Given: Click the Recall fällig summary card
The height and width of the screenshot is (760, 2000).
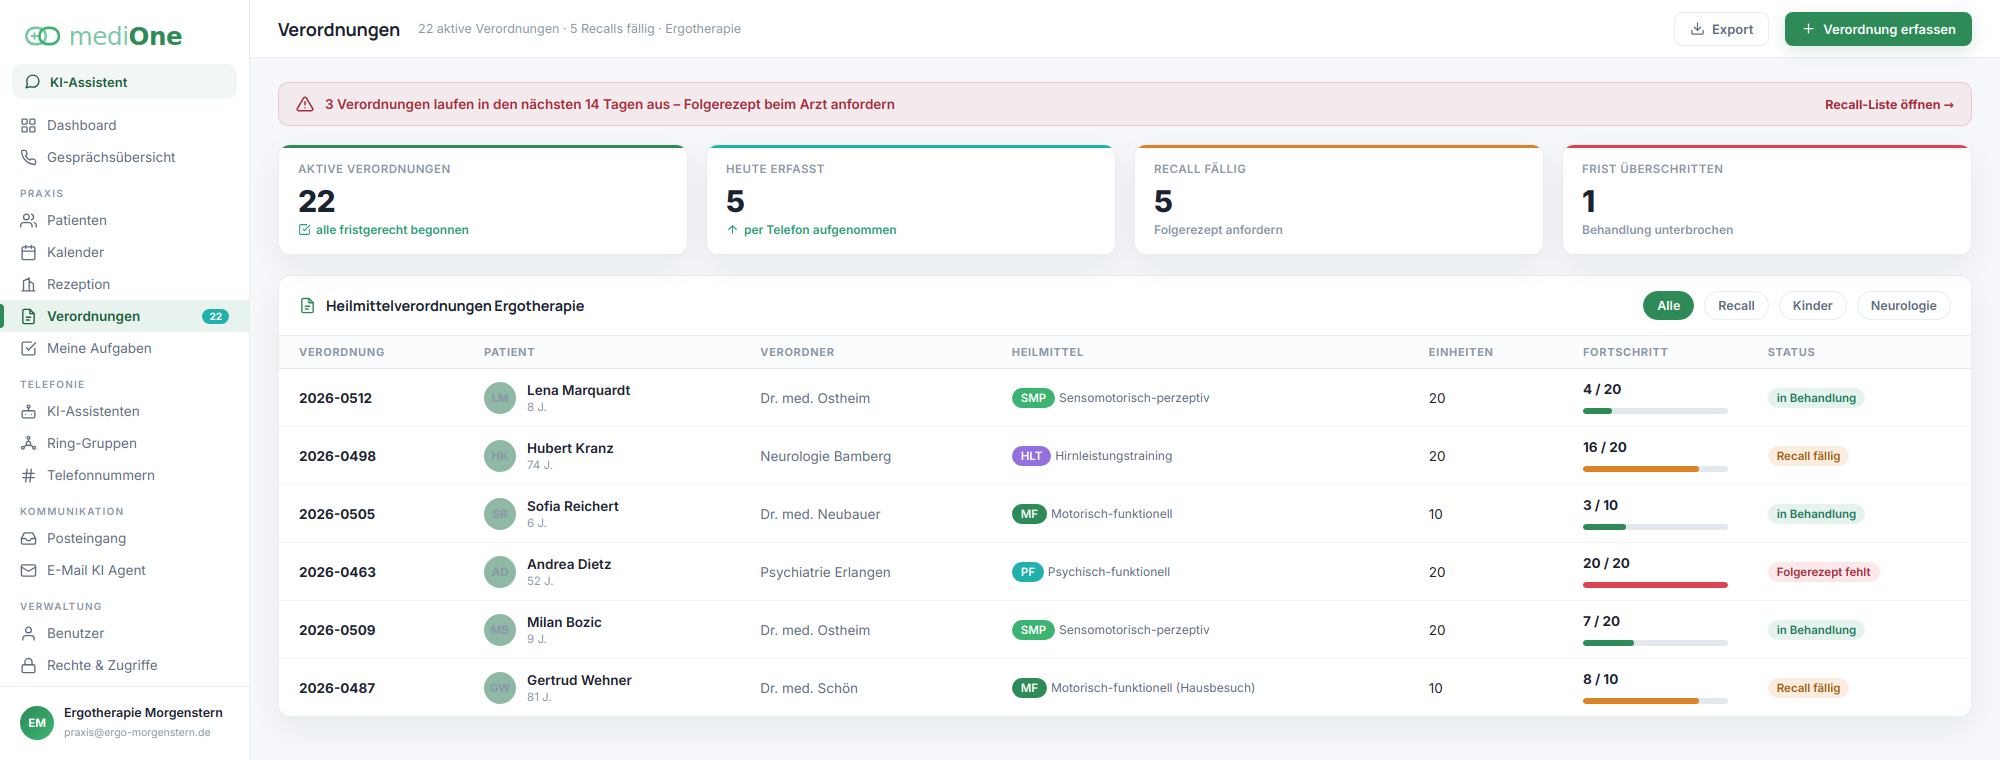Looking at the screenshot, I should click(x=1339, y=199).
